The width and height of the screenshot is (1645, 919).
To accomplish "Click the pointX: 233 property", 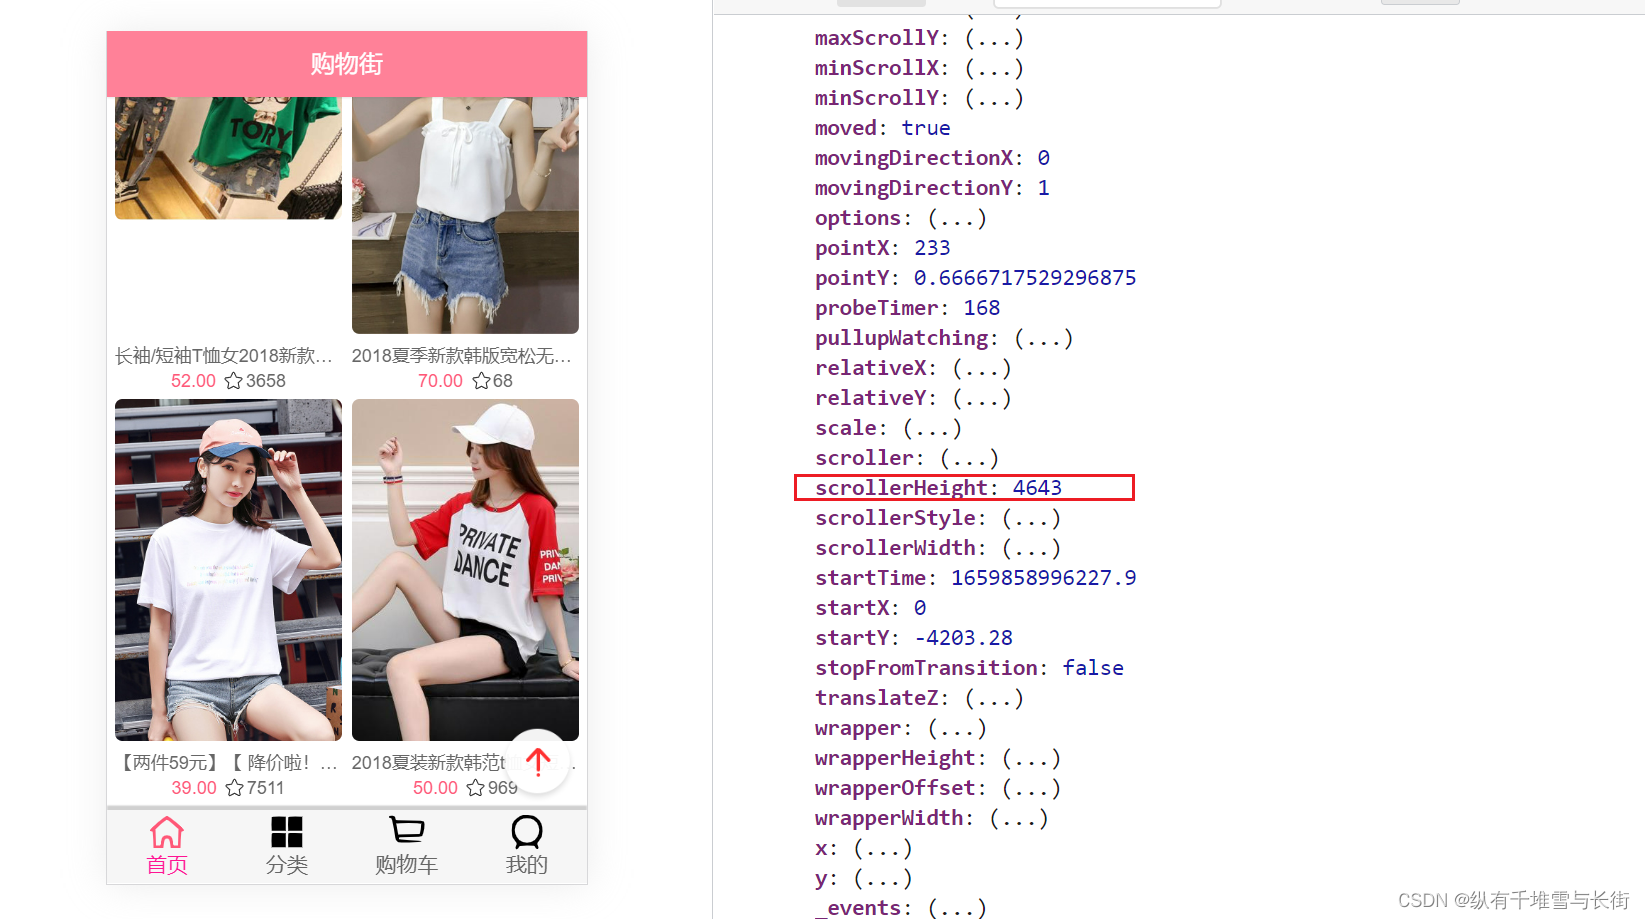I will click(x=882, y=248).
